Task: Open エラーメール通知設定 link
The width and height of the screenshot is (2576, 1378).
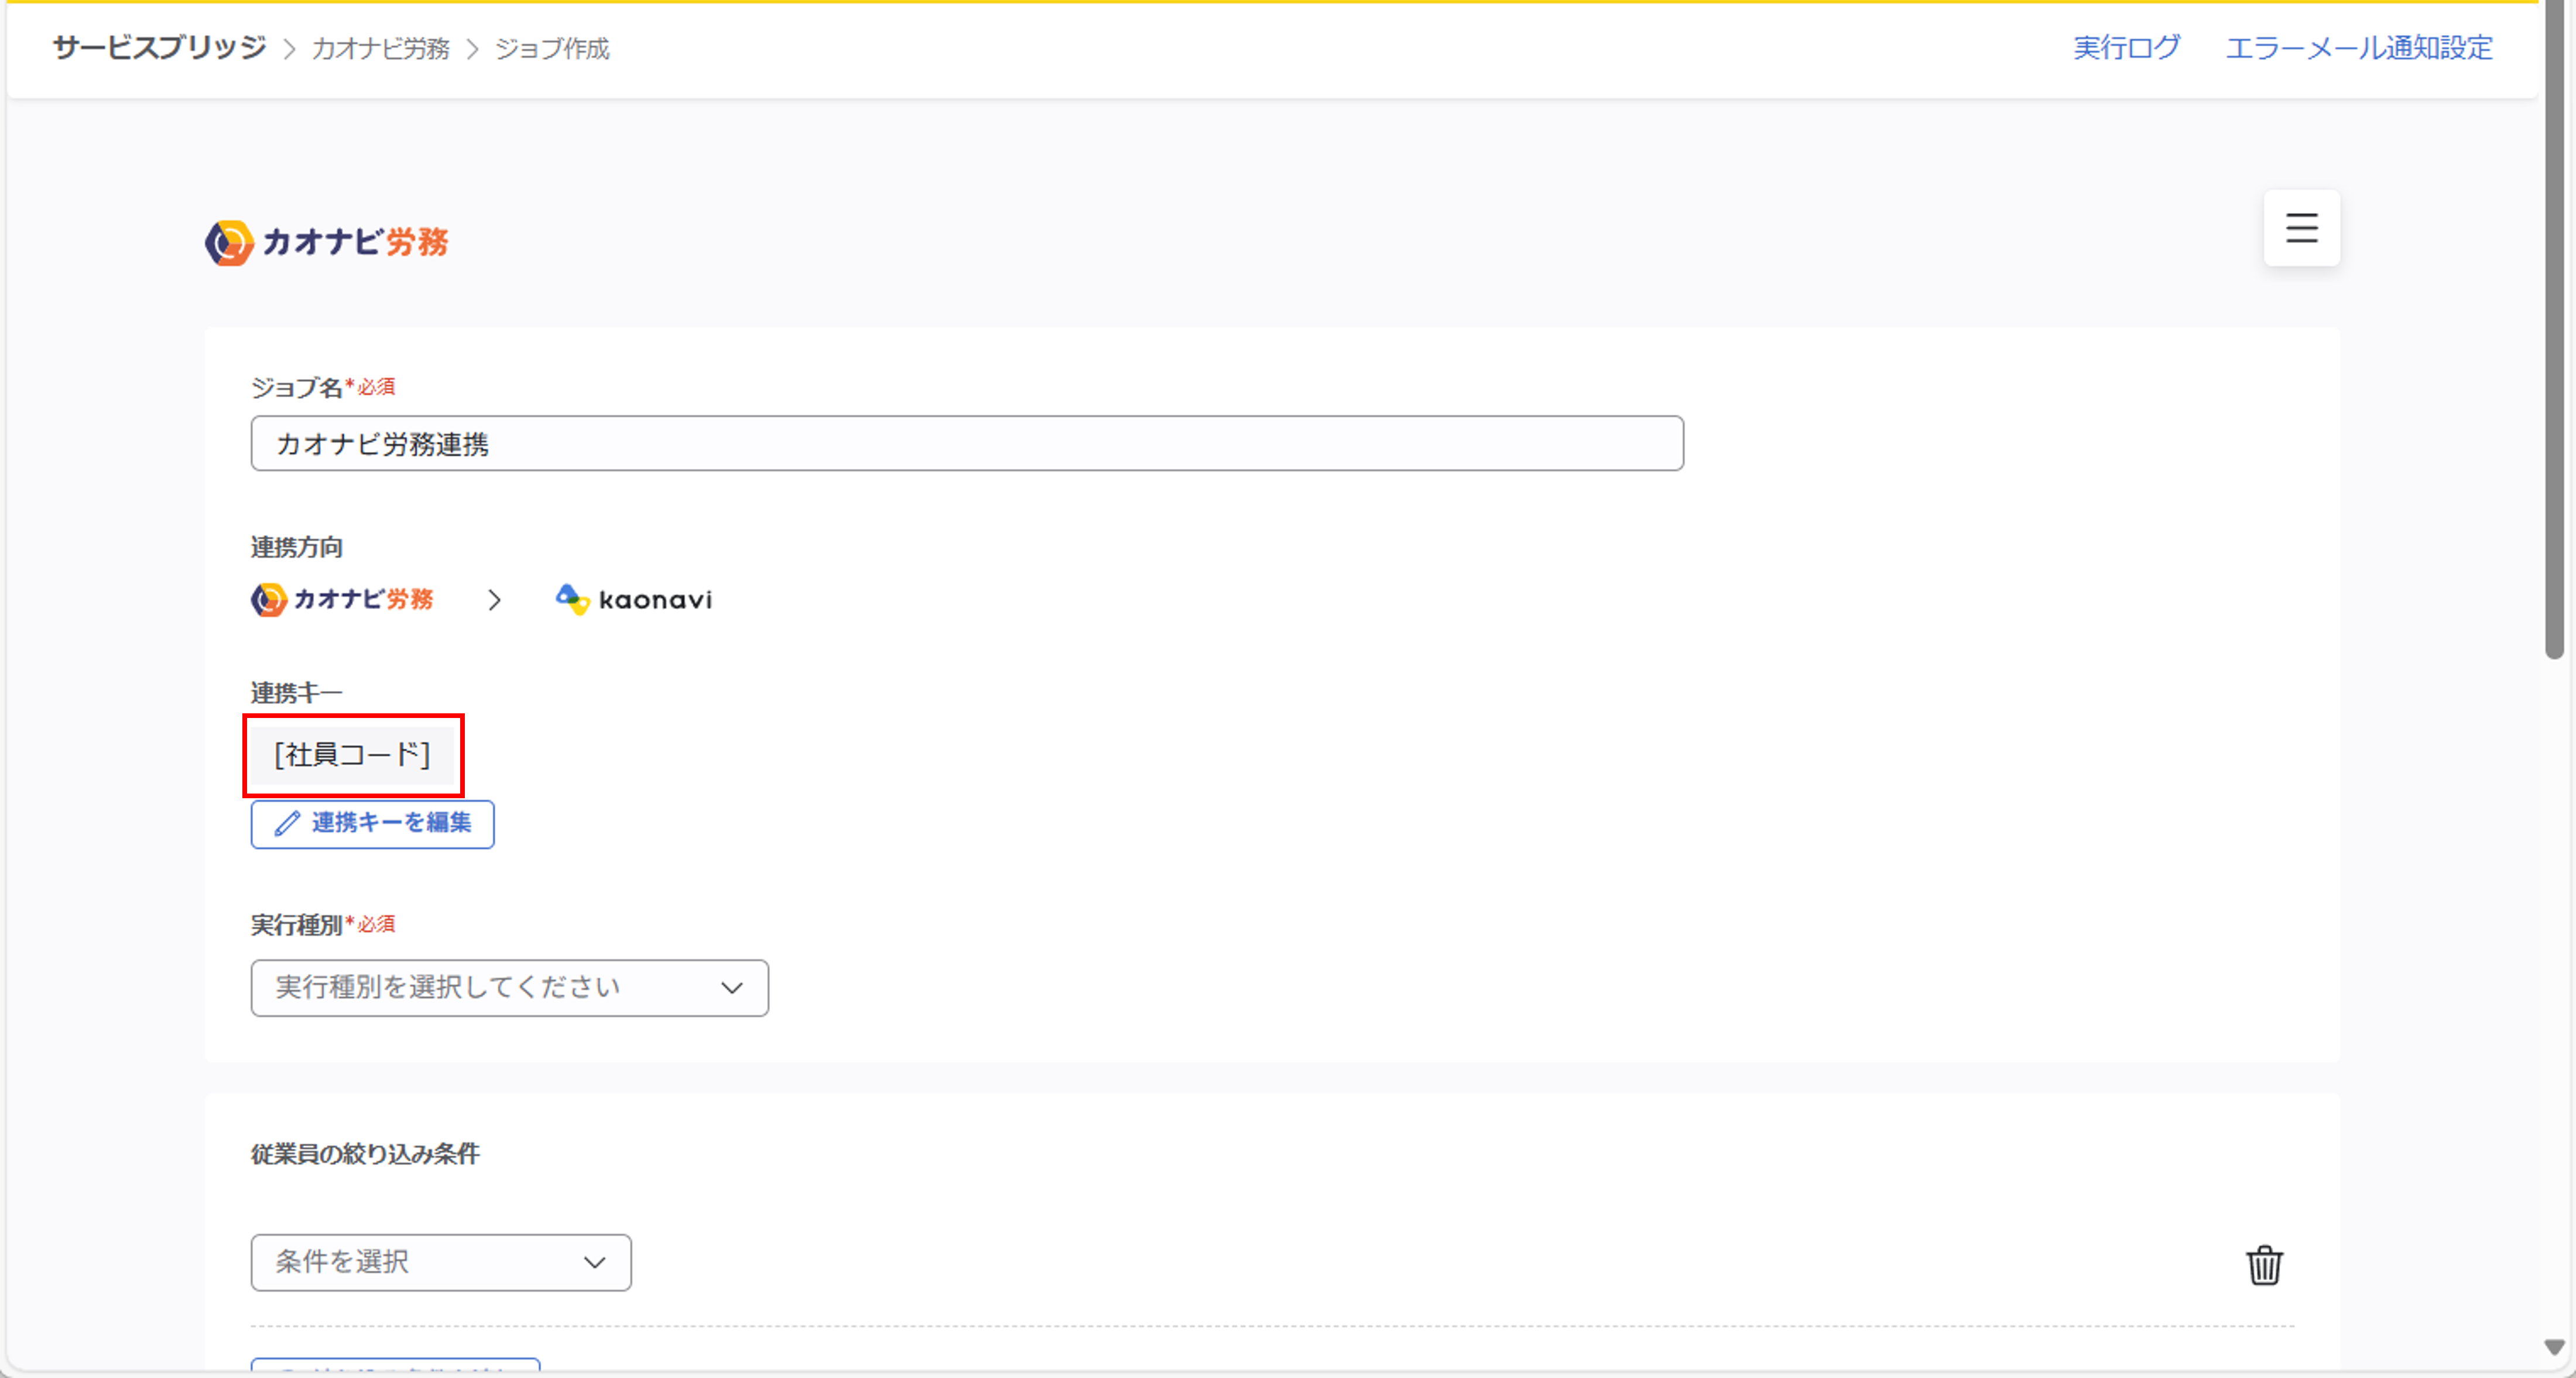Action: [x=2358, y=48]
